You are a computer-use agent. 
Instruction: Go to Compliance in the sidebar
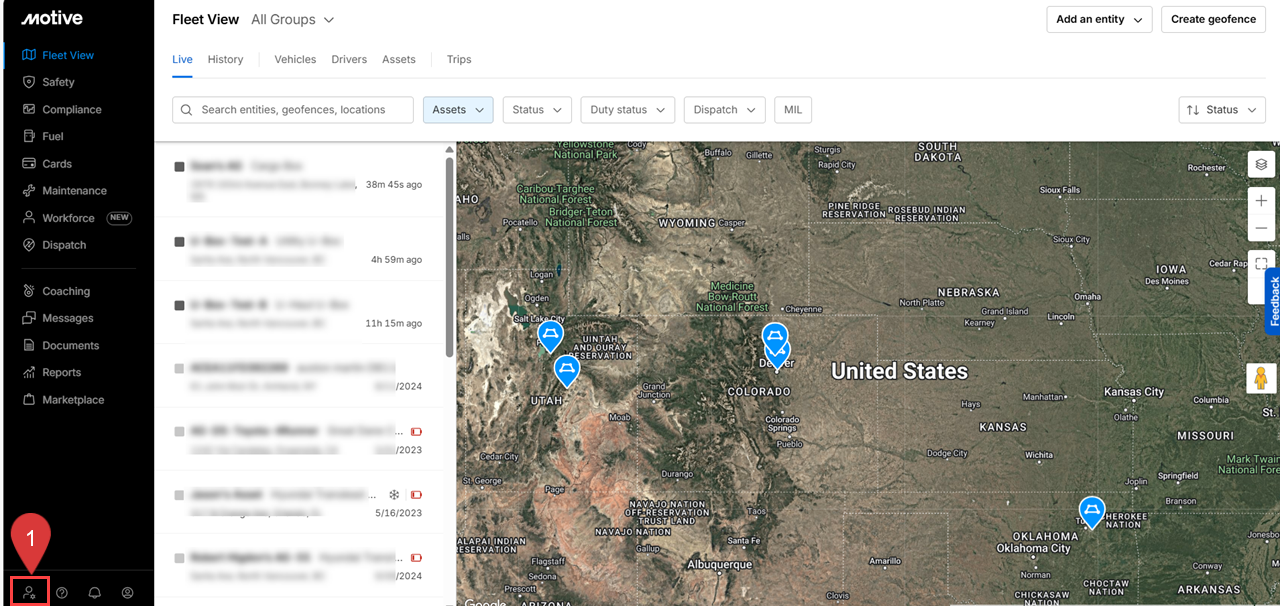[x=71, y=109]
